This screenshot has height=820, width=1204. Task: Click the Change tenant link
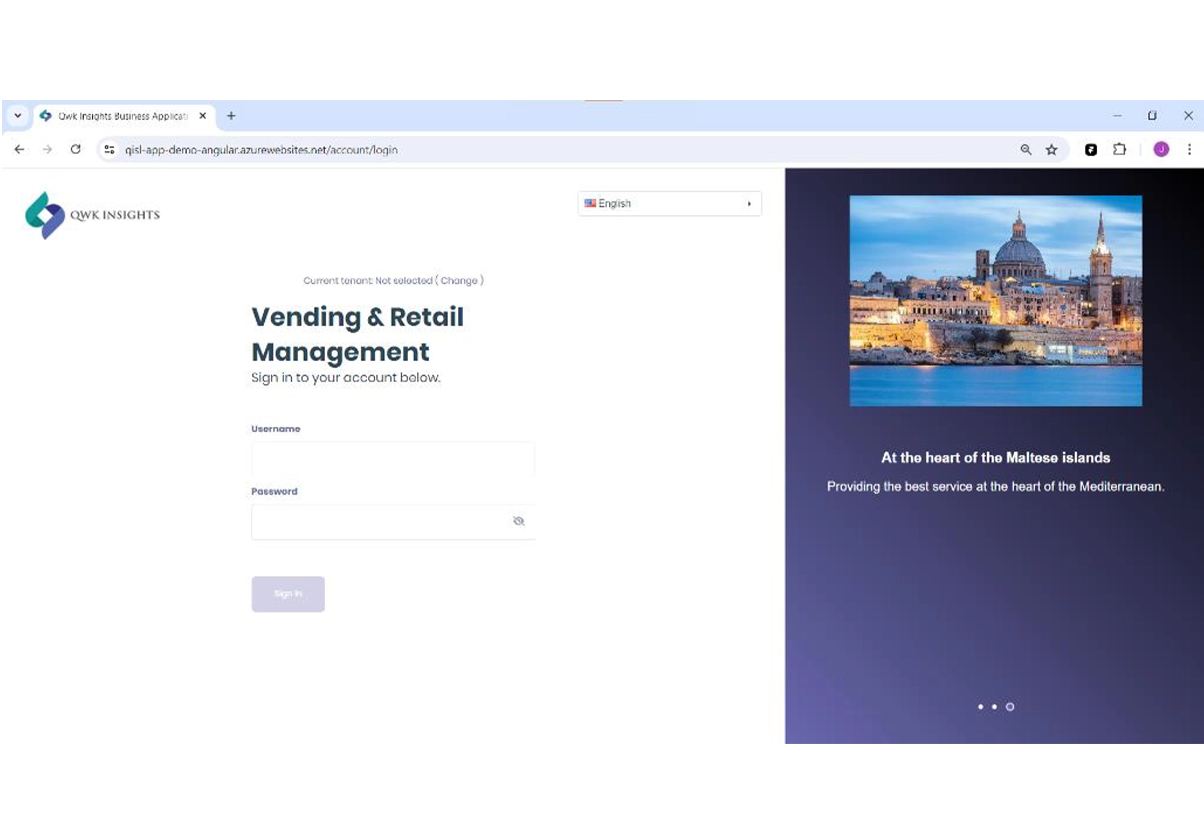tap(459, 281)
